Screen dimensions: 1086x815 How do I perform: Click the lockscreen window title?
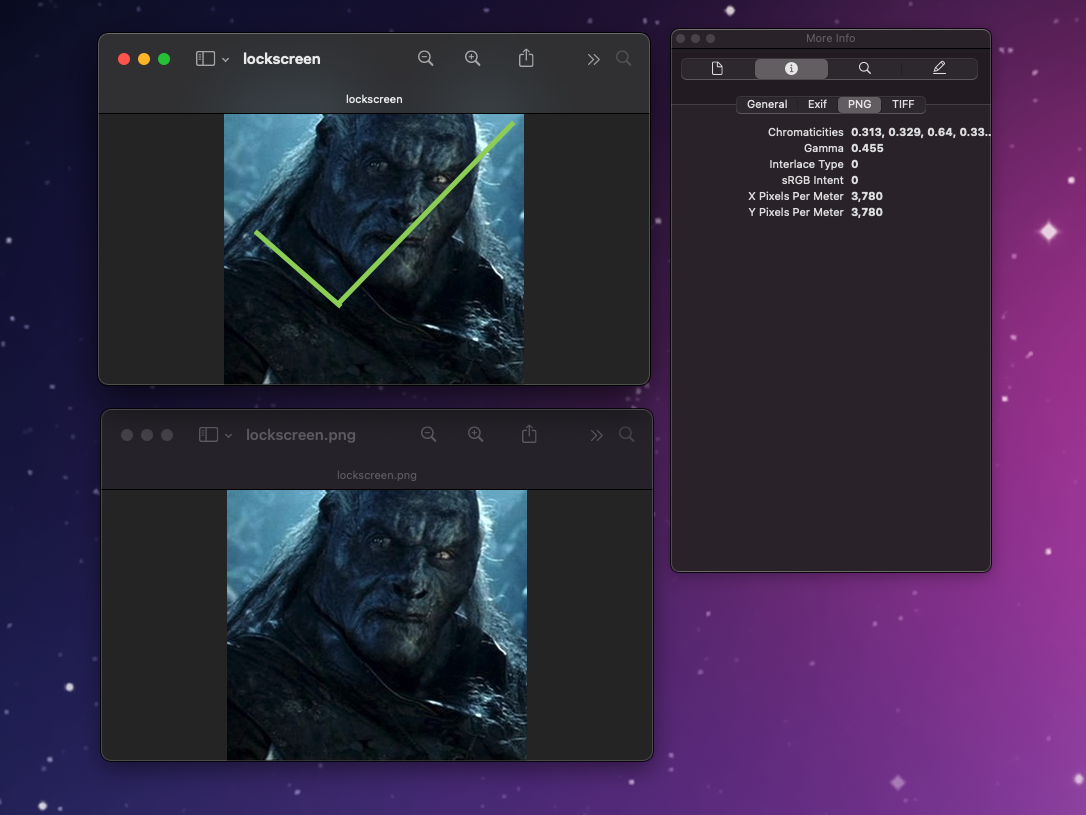(x=282, y=59)
